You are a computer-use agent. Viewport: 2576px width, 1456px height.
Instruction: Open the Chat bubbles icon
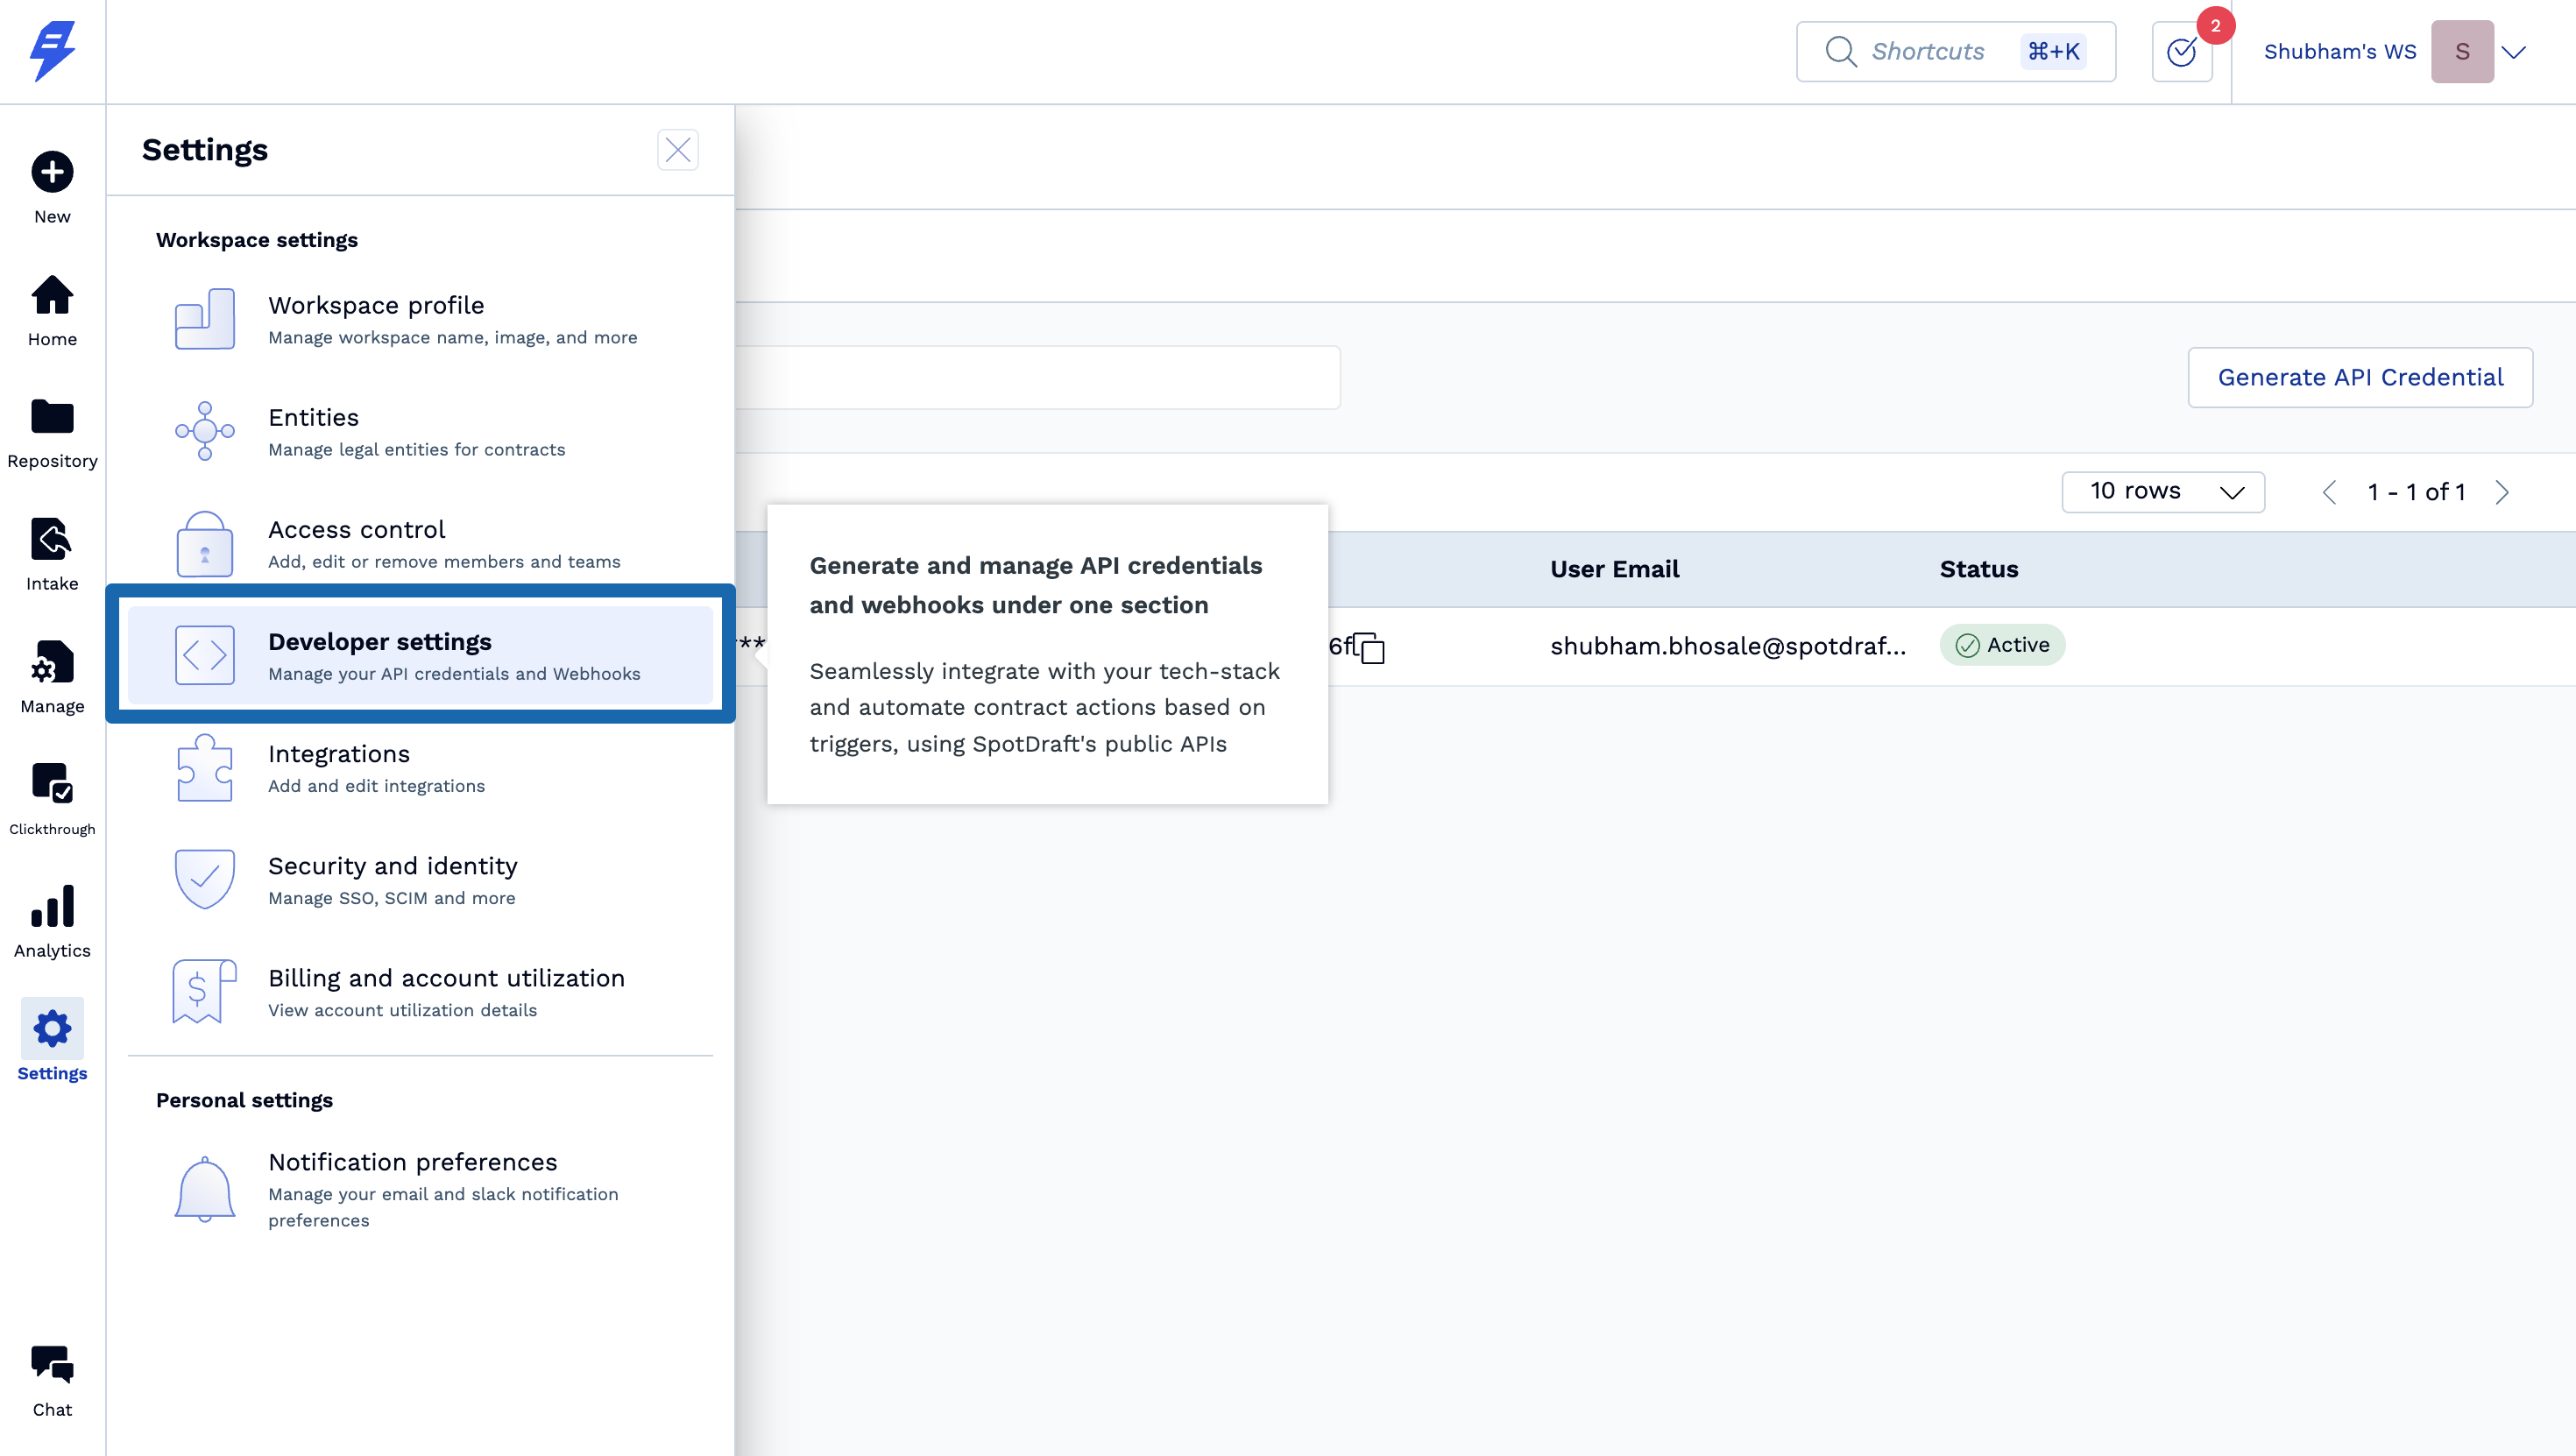[x=52, y=1365]
